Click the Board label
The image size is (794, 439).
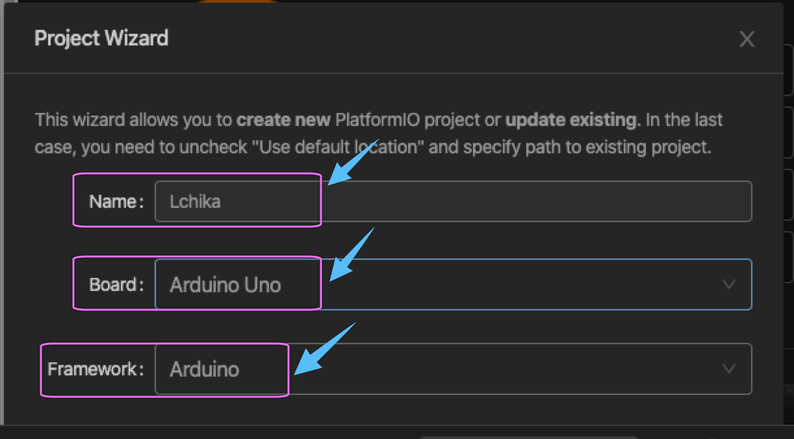click(116, 284)
